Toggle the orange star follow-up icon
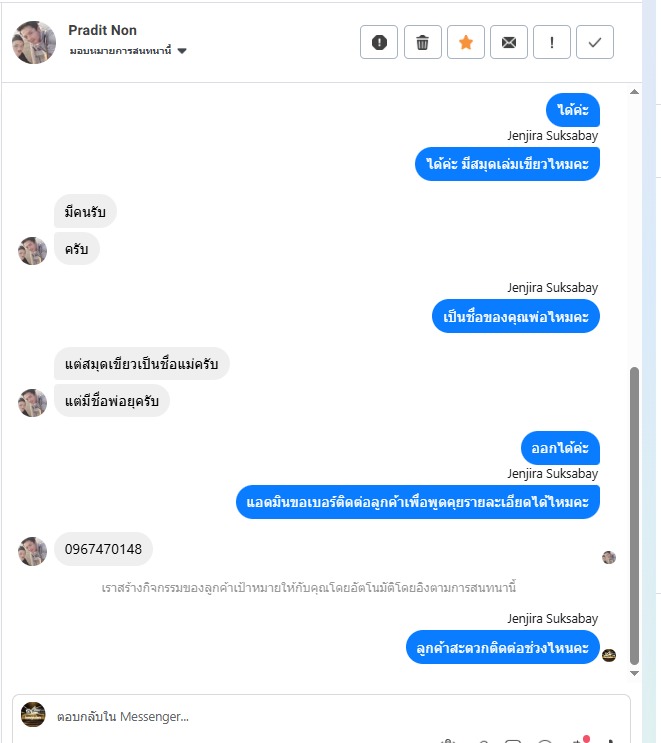Viewport: 661px width, 743px height. click(x=466, y=42)
